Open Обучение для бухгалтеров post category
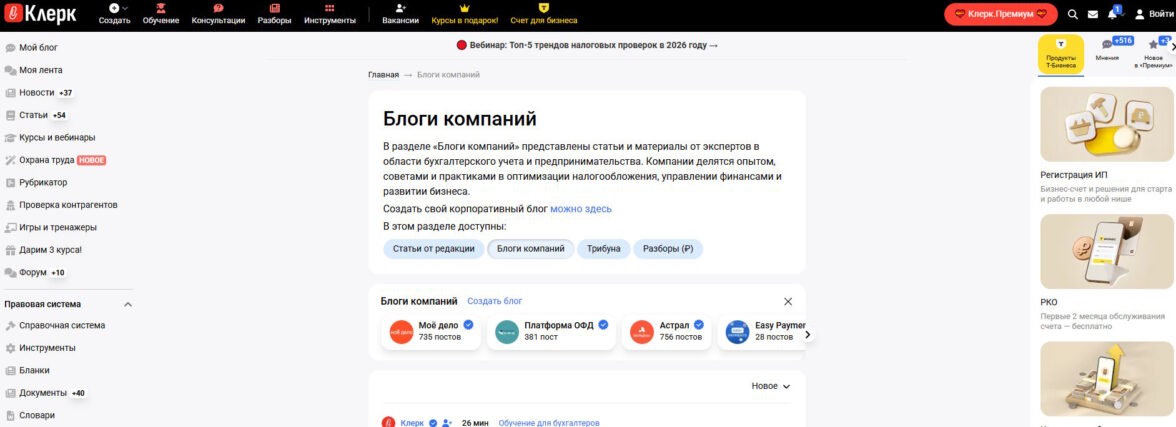This screenshot has width=1176, height=427. point(549,423)
